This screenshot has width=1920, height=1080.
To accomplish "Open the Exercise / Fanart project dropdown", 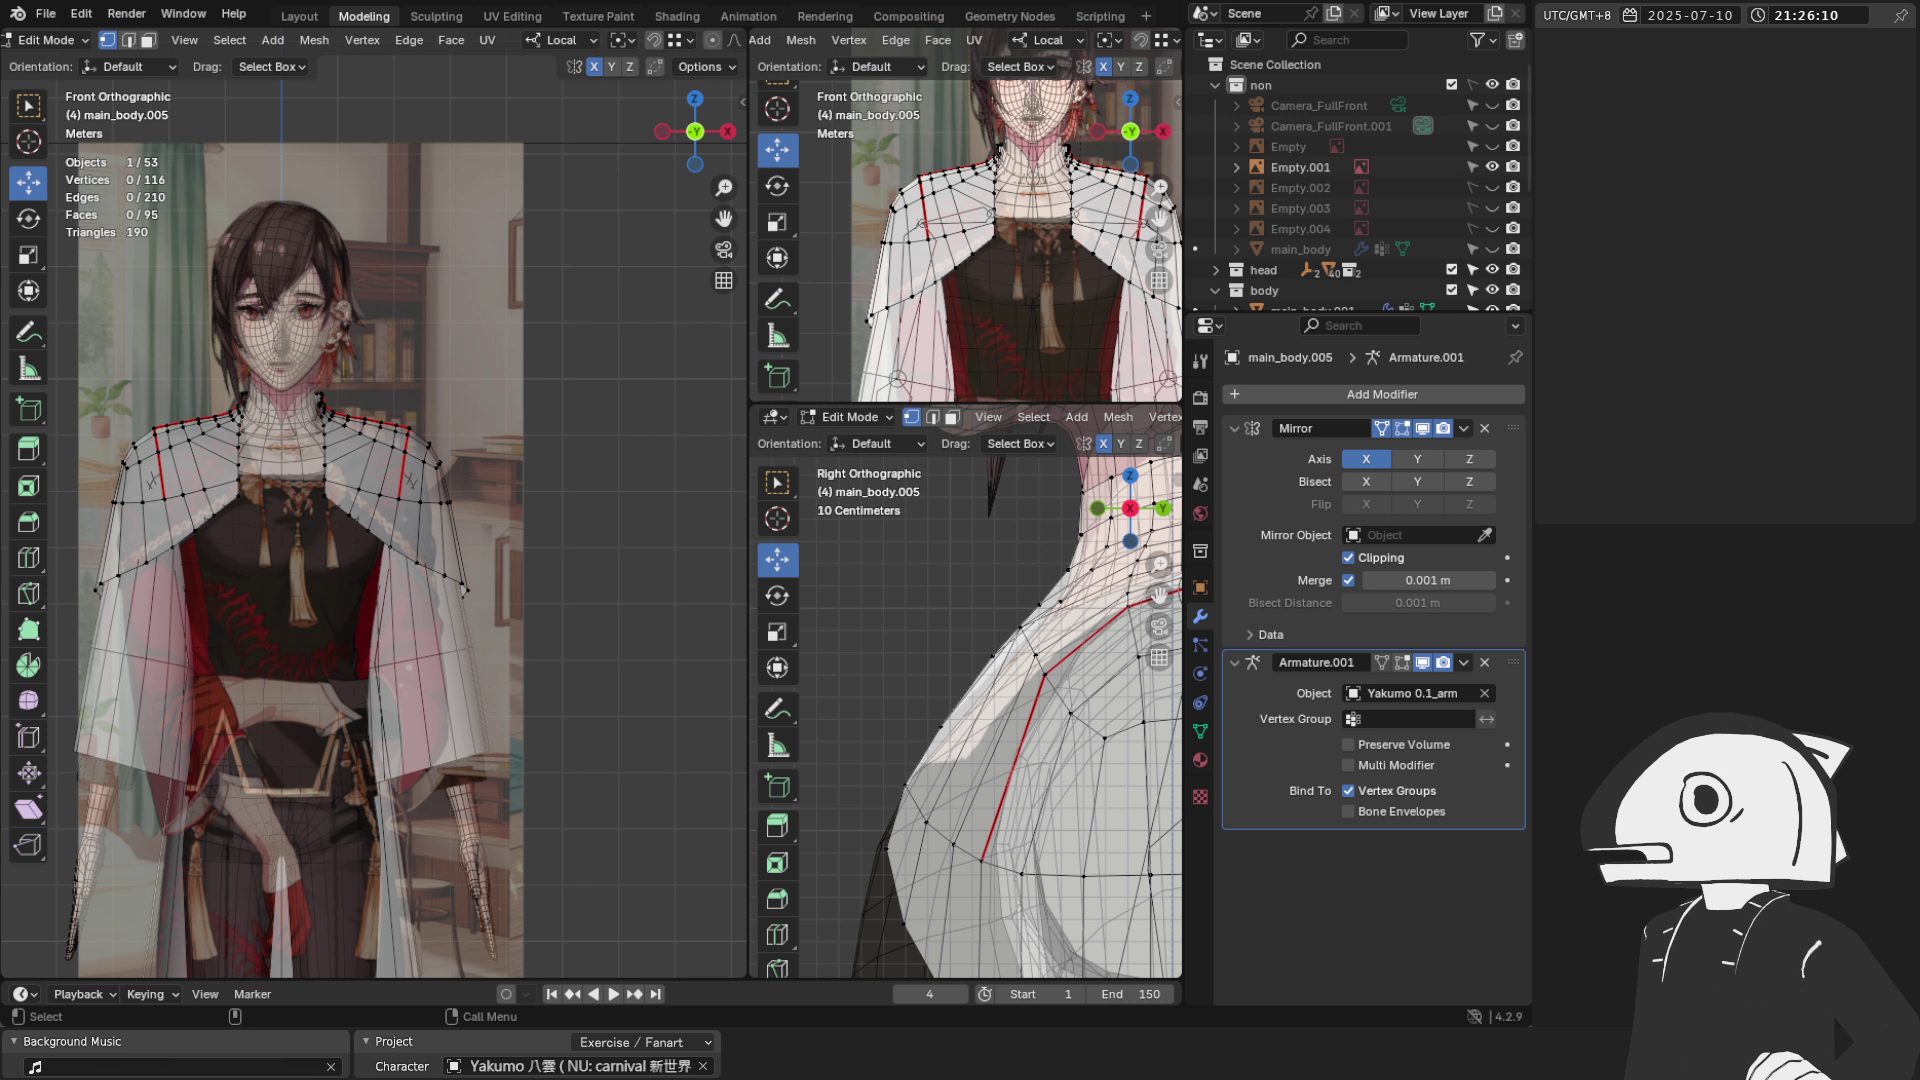I will [644, 1042].
